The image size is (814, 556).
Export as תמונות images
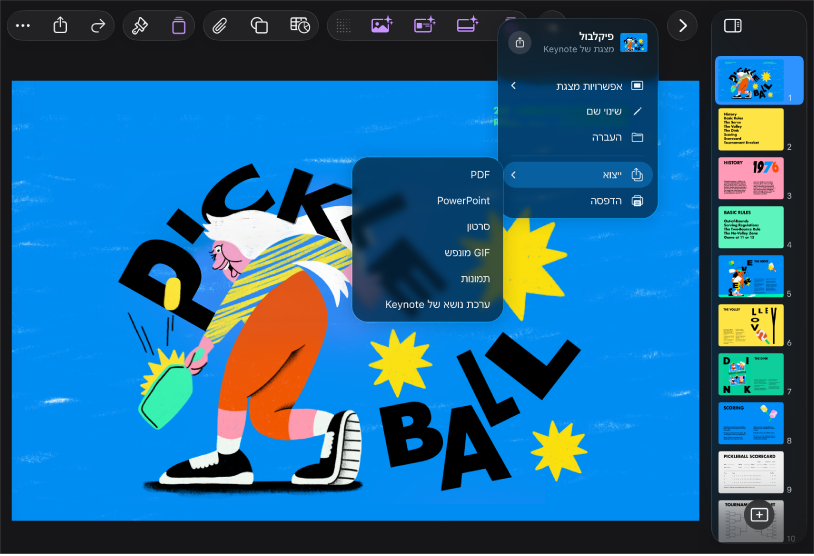click(x=427, y=278)
